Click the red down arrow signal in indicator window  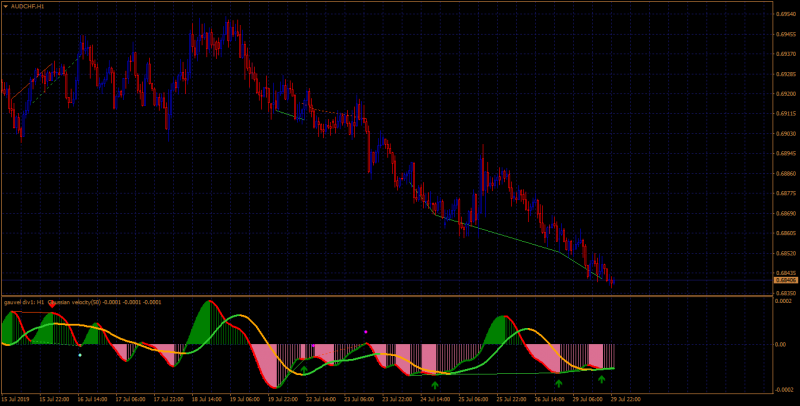(52, 304)
